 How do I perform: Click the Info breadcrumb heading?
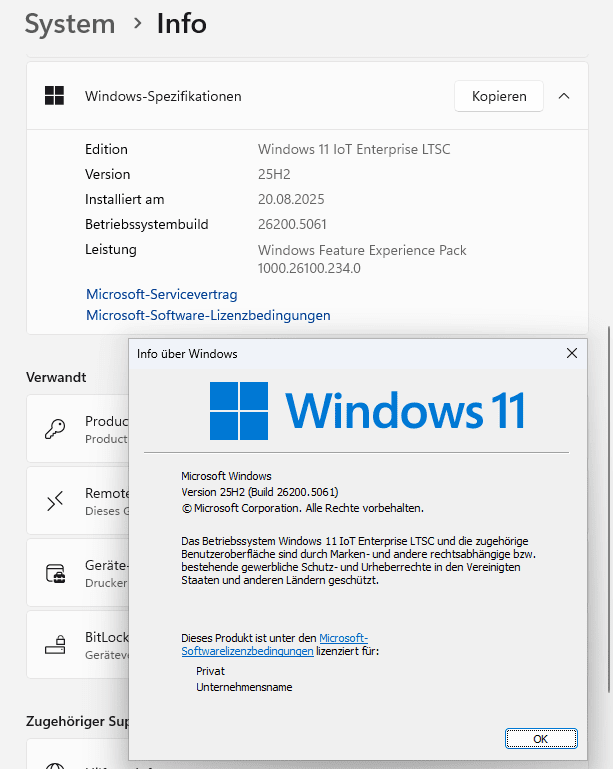pyautogui.click(x=181, y=24)
